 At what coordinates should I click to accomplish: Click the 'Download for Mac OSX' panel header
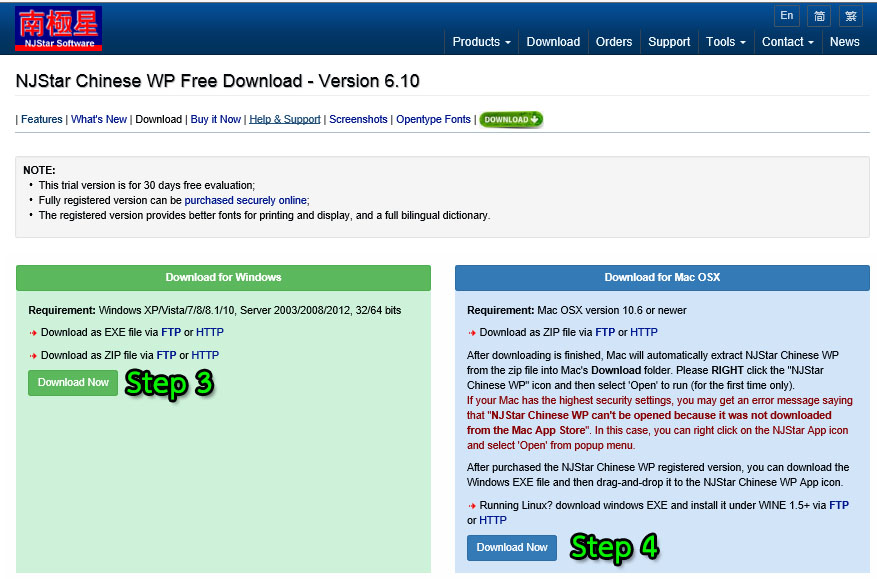(x=662, y=277)
